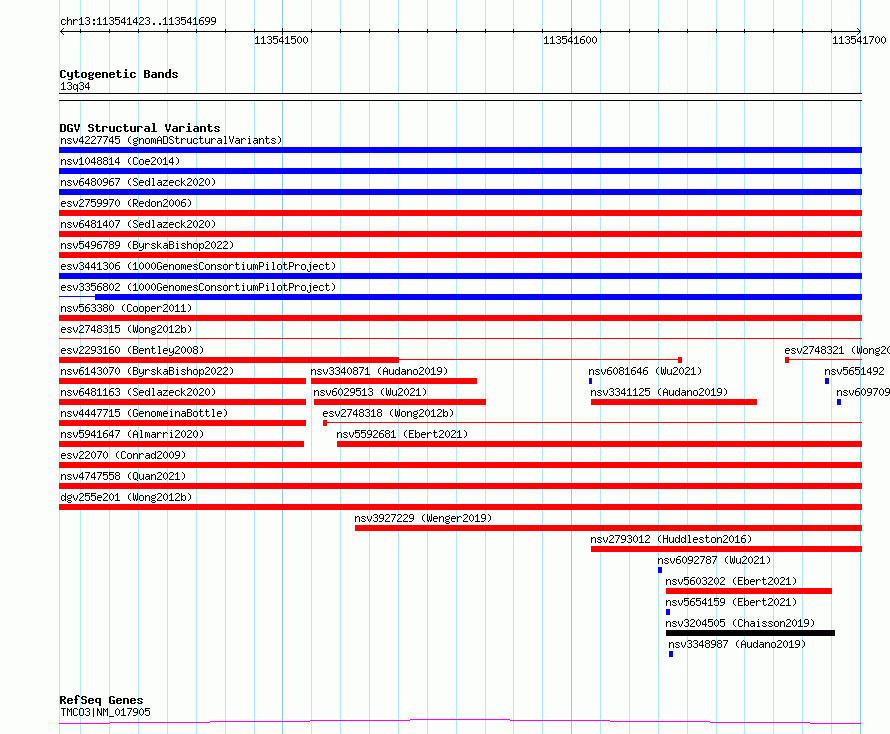Click the esv3441306 variant label
The width and height of the screenshot is (890, 734).
point(198,266)
